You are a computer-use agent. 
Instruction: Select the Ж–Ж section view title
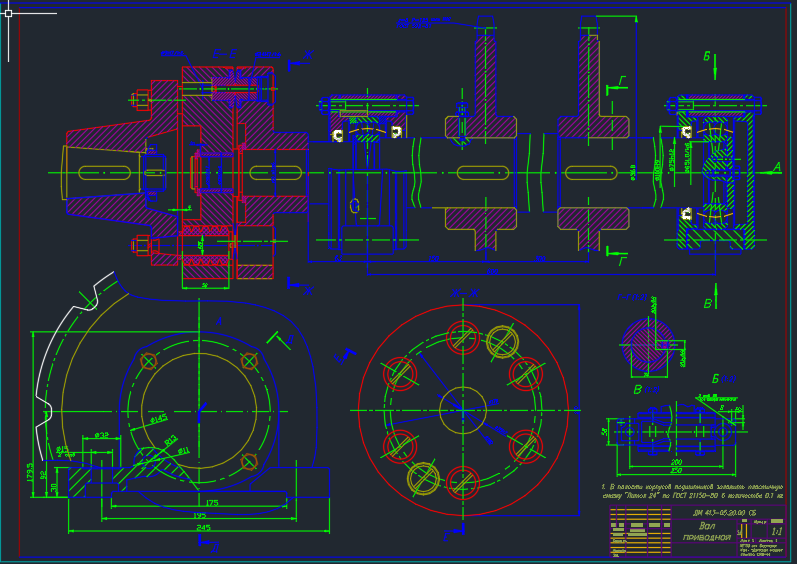(x=465, y=293)
